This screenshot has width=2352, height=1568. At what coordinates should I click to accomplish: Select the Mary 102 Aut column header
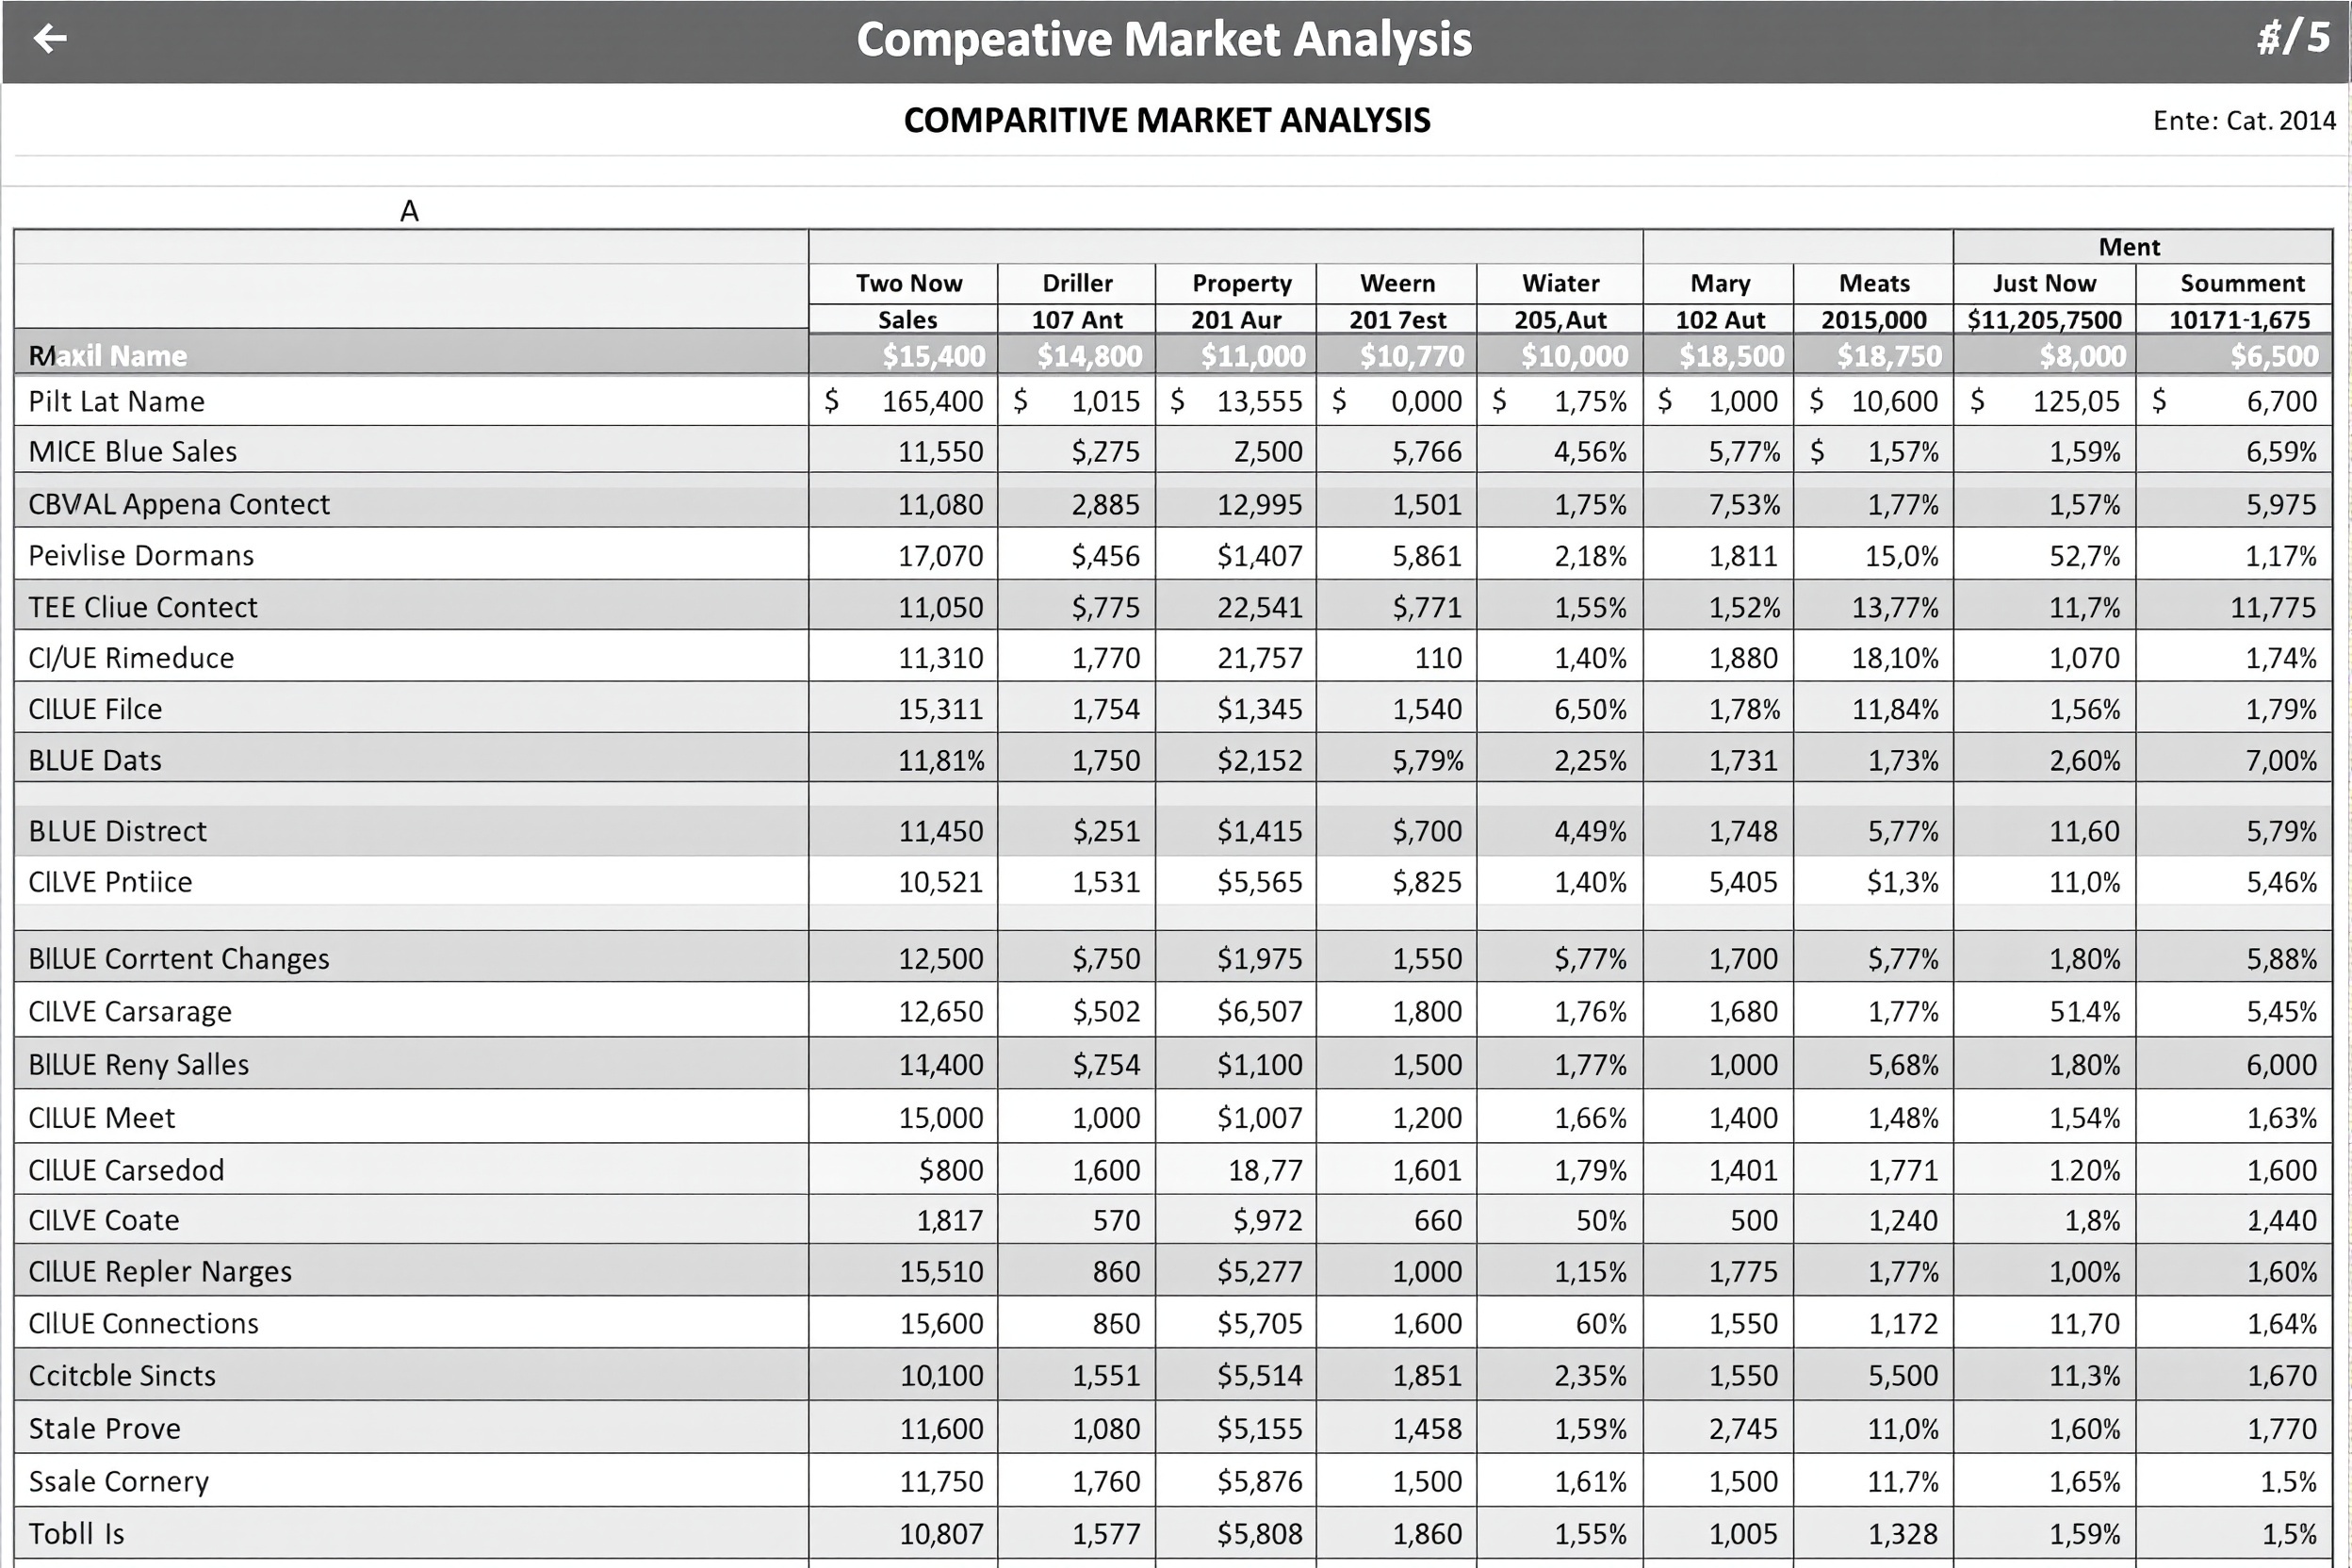(x=1720, y=300)
